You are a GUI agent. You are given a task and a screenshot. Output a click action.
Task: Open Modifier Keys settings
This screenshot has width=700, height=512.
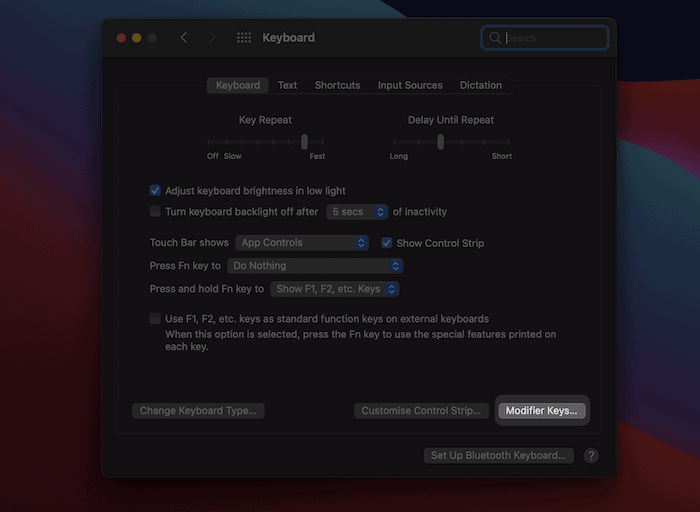point(542,411)
